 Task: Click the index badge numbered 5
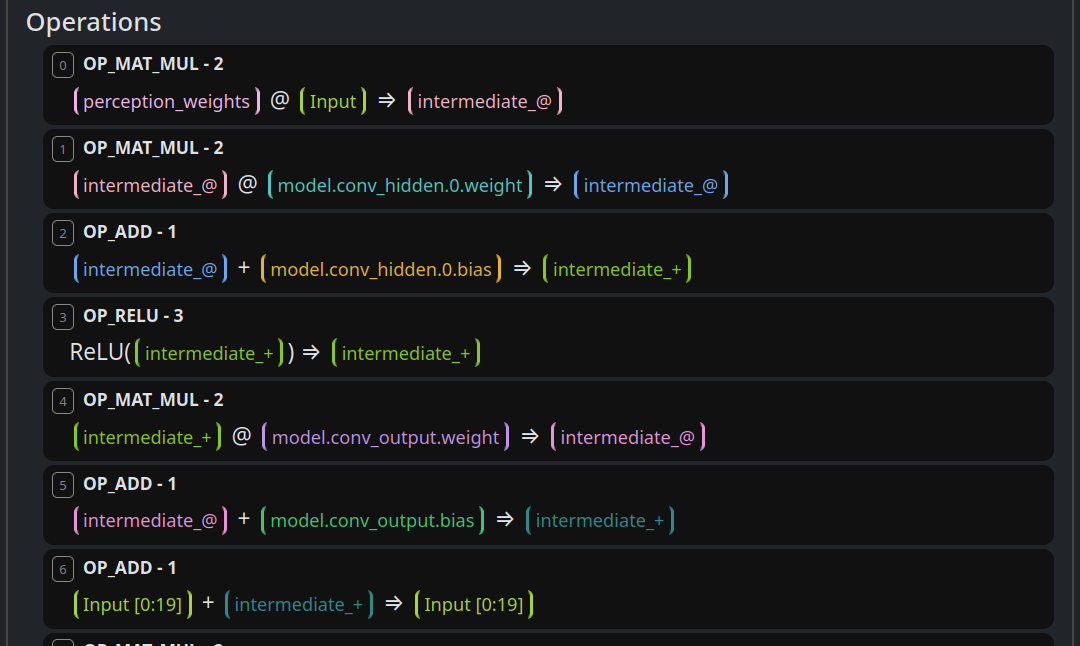pyautogui.click(x=63, y=485)
